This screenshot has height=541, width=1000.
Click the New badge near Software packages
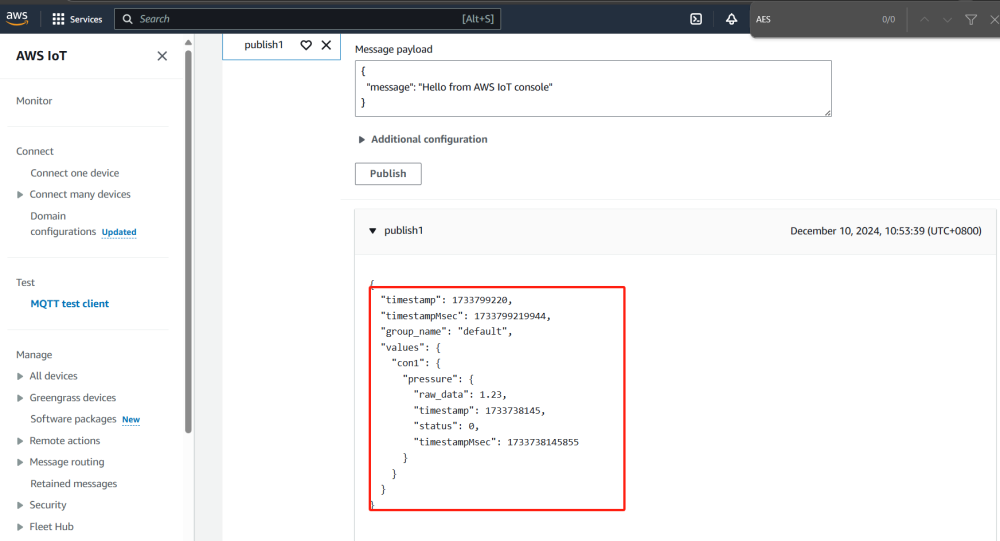[x=131, y=420]
